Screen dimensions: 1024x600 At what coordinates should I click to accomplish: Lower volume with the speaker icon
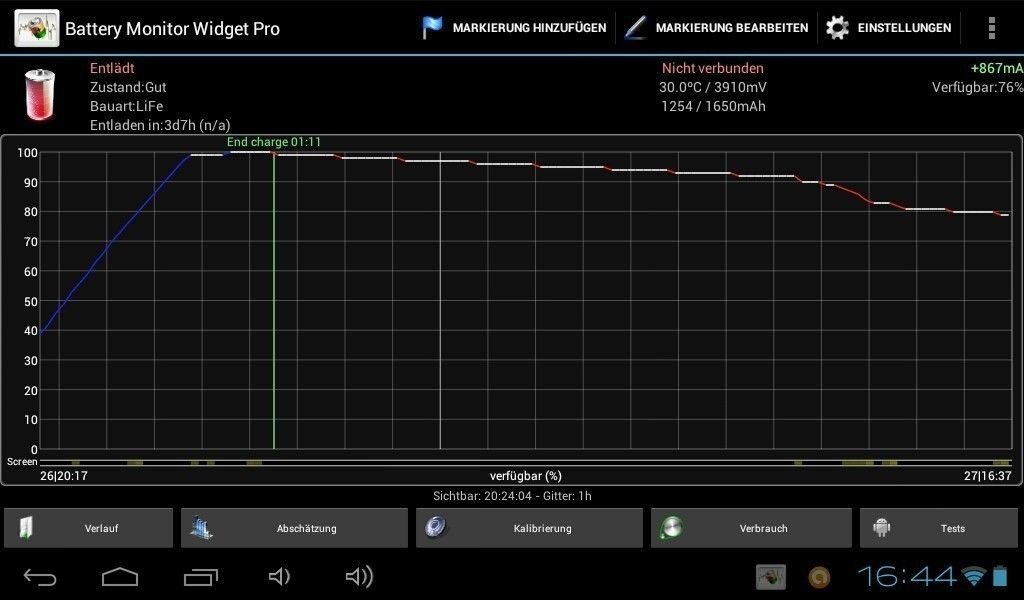coord(279,576)
